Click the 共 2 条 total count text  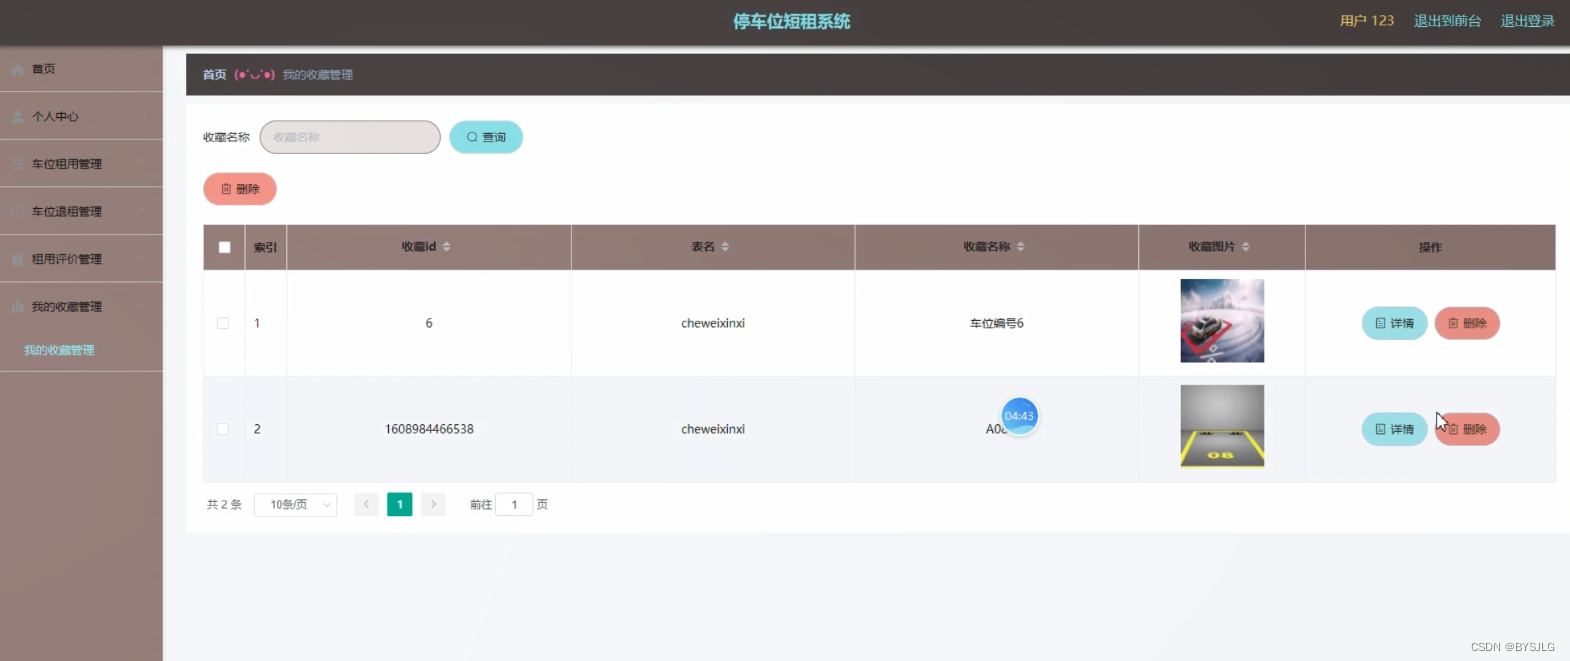pyautogui.click(x=224, y=505)
